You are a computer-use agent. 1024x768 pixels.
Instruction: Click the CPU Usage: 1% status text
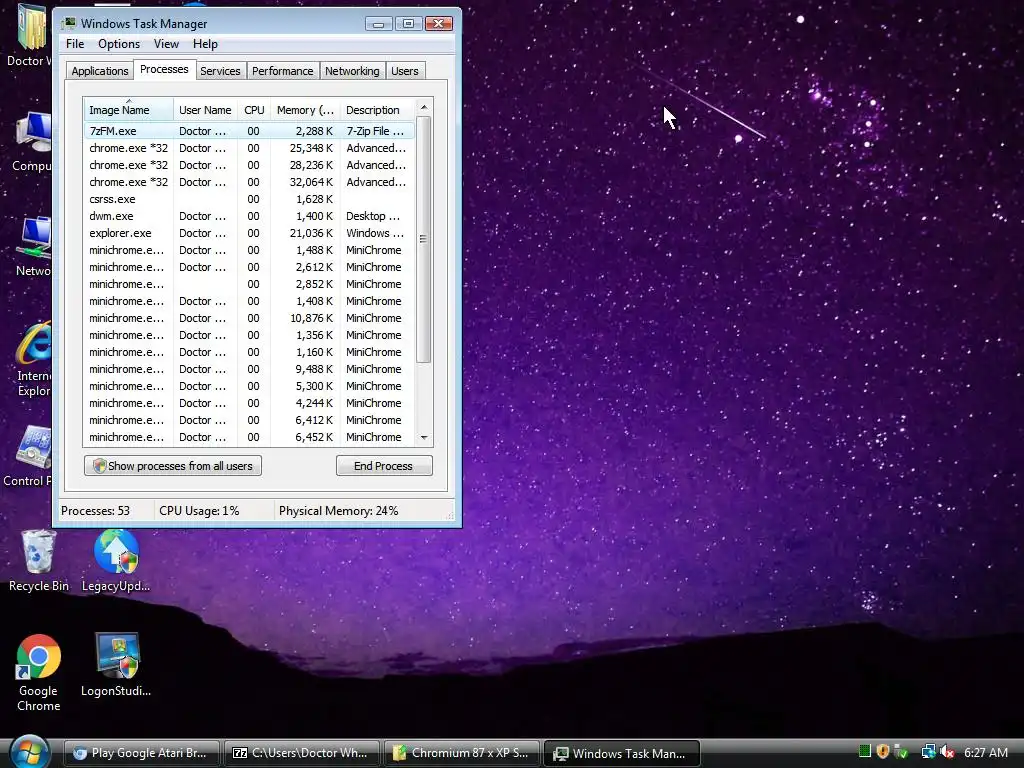(x=199, y=511)
